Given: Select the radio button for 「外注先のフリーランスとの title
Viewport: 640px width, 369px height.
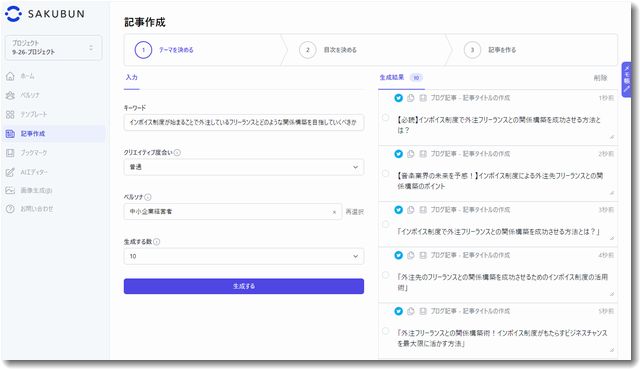Looking at the screenshot, I should tap(385, 275).
